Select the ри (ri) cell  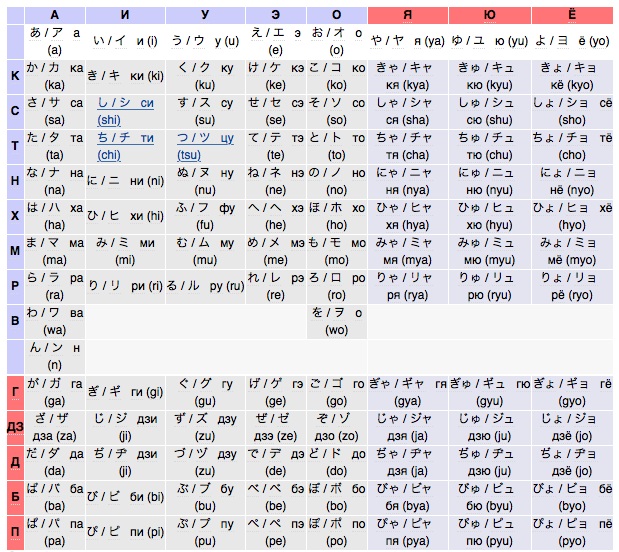point(125,287)
